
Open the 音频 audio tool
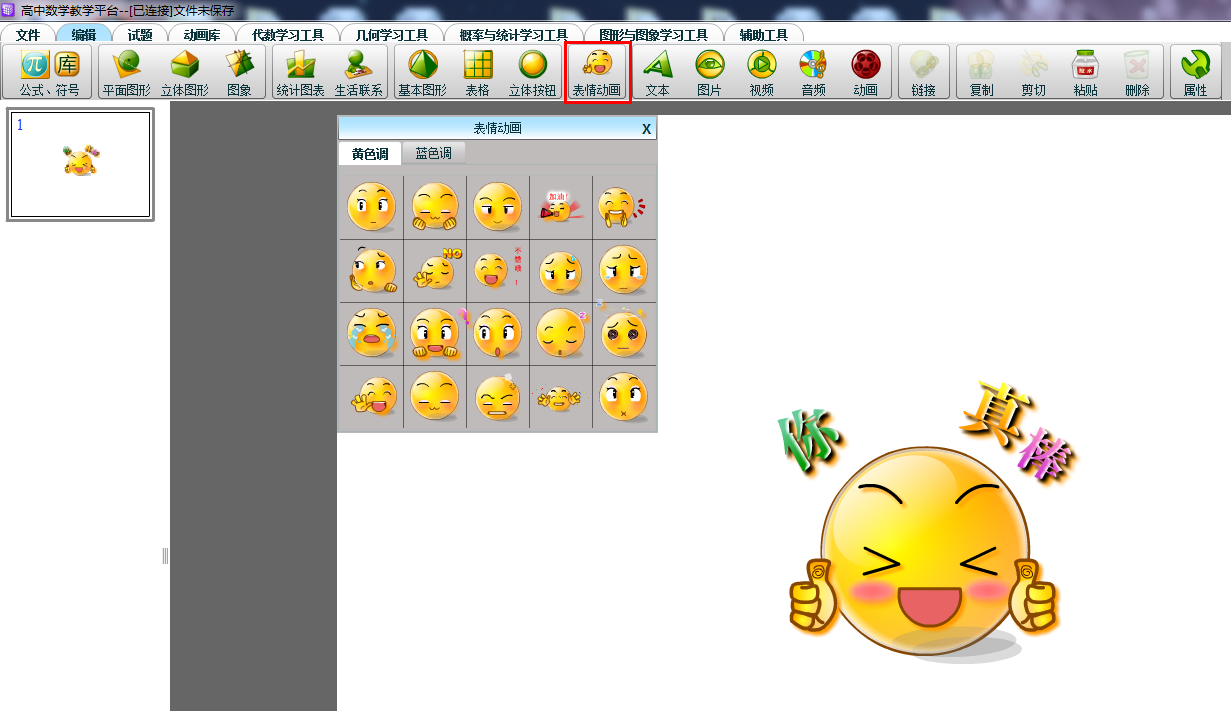point(813,72)
